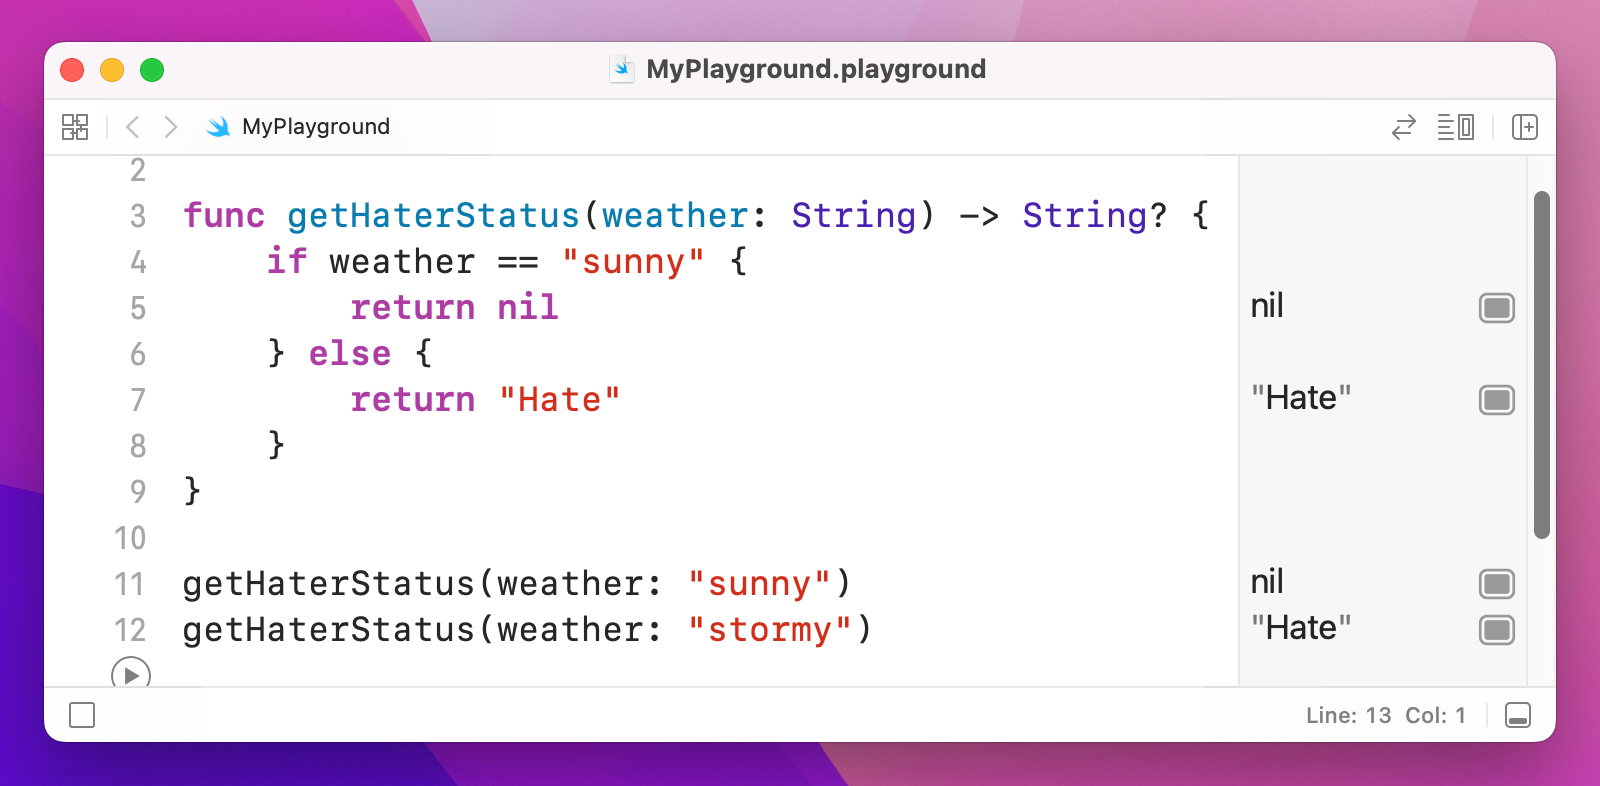1600x786 pixels.
Task: Toggle the debug area panel icon
Action: click(x=1518, y=715)
